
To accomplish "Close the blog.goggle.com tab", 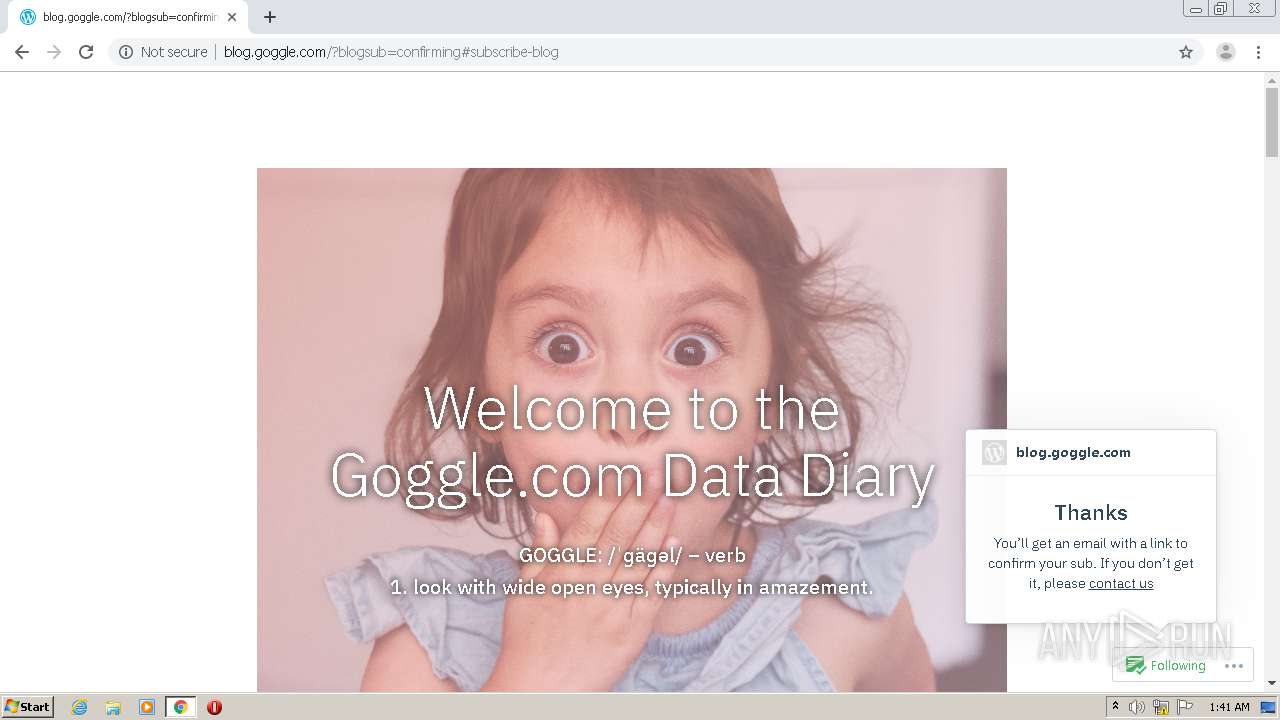I will [x=232, y=17].
